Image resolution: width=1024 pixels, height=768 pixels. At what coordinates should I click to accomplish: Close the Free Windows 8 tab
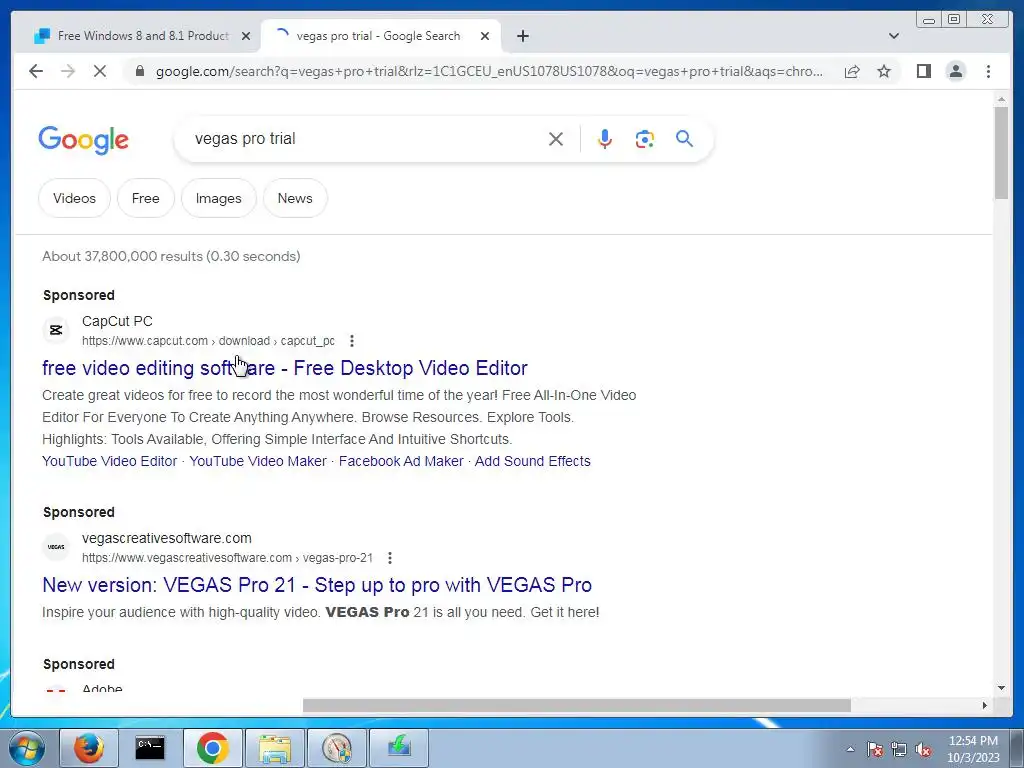[246, 36]
